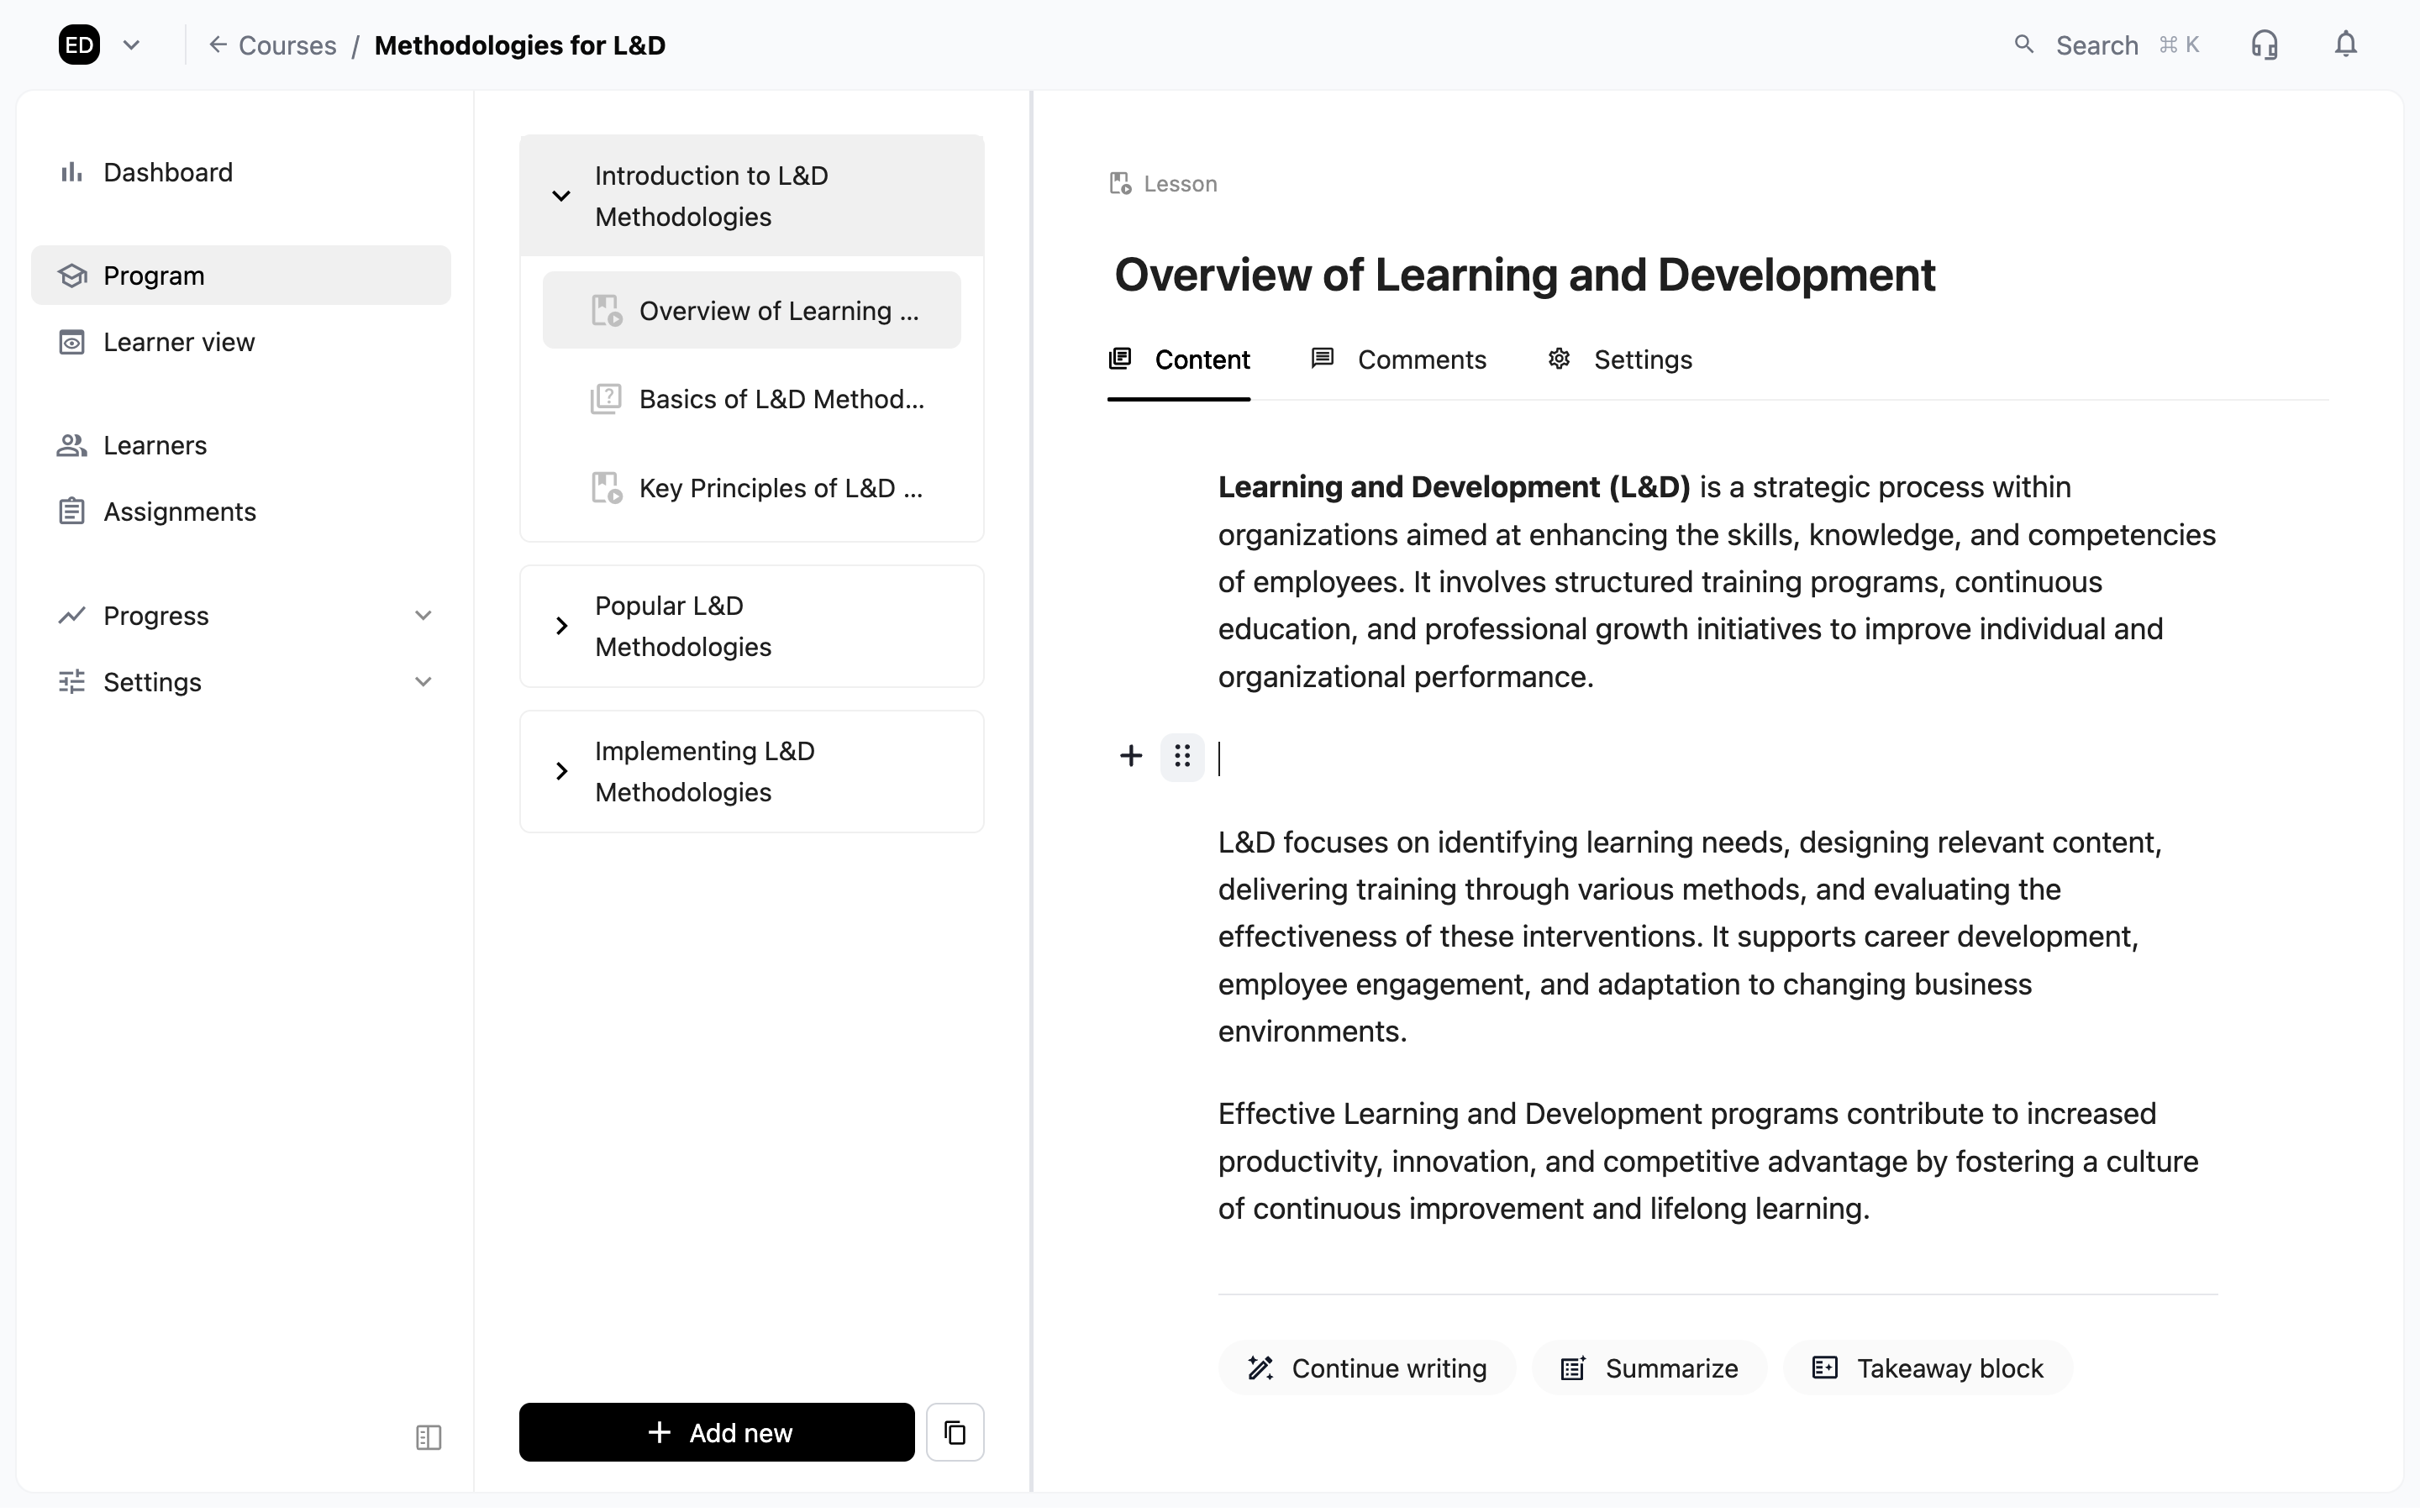Open the Learners section
The height and width of the screenshot is (1512, 2420).
tap(155, 444)
